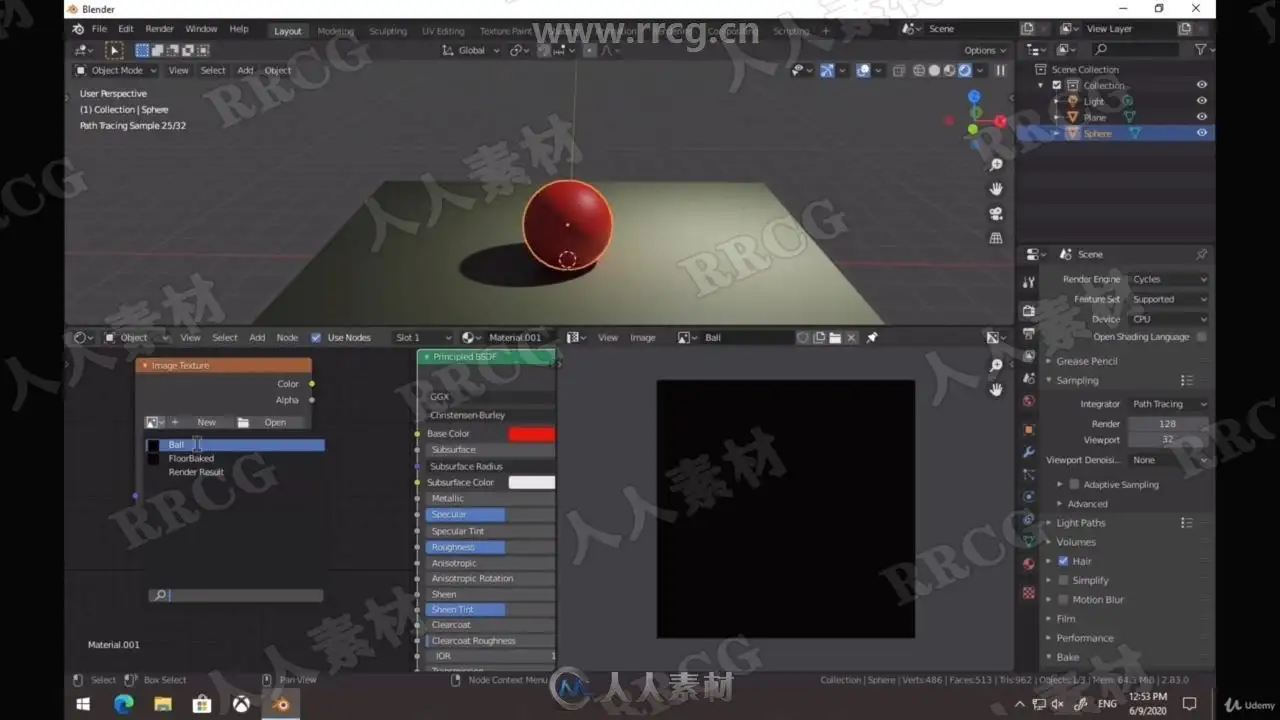This screenshot has height=720, width=1280.
Task: Select material preview shading icon
Action: pos(950,71)
